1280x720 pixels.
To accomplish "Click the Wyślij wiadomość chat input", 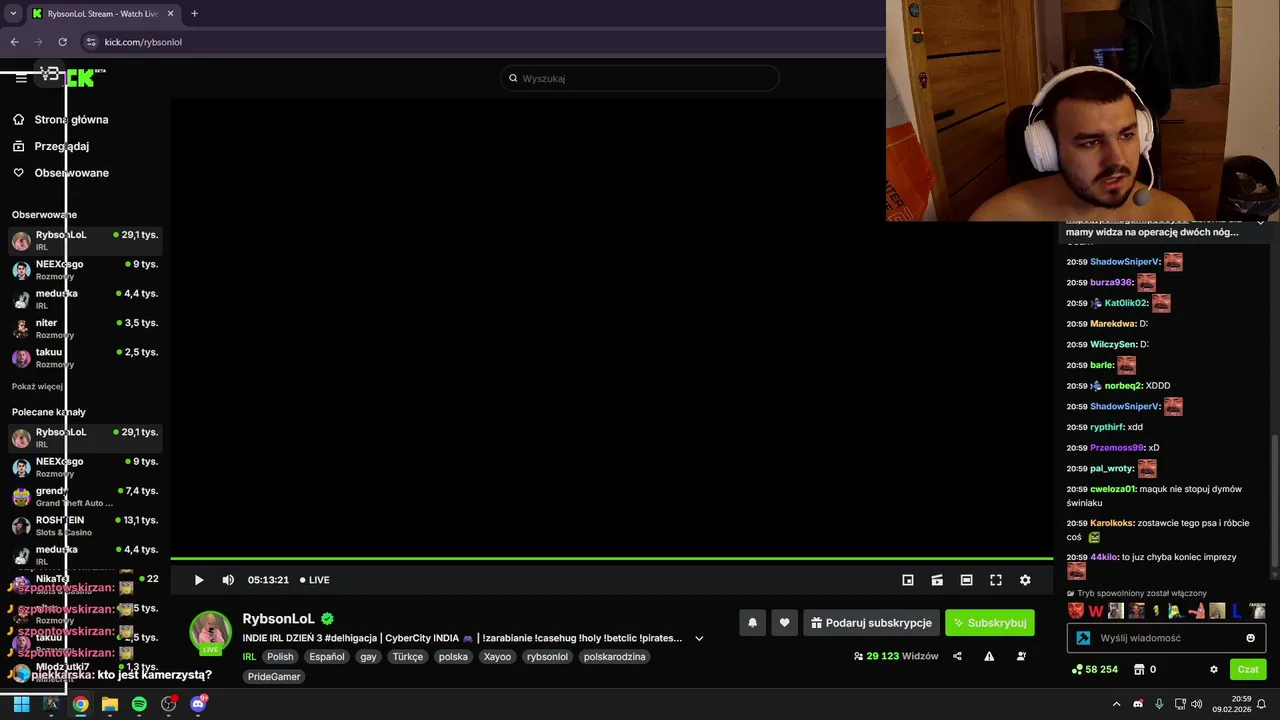I will pos(1167,638).
